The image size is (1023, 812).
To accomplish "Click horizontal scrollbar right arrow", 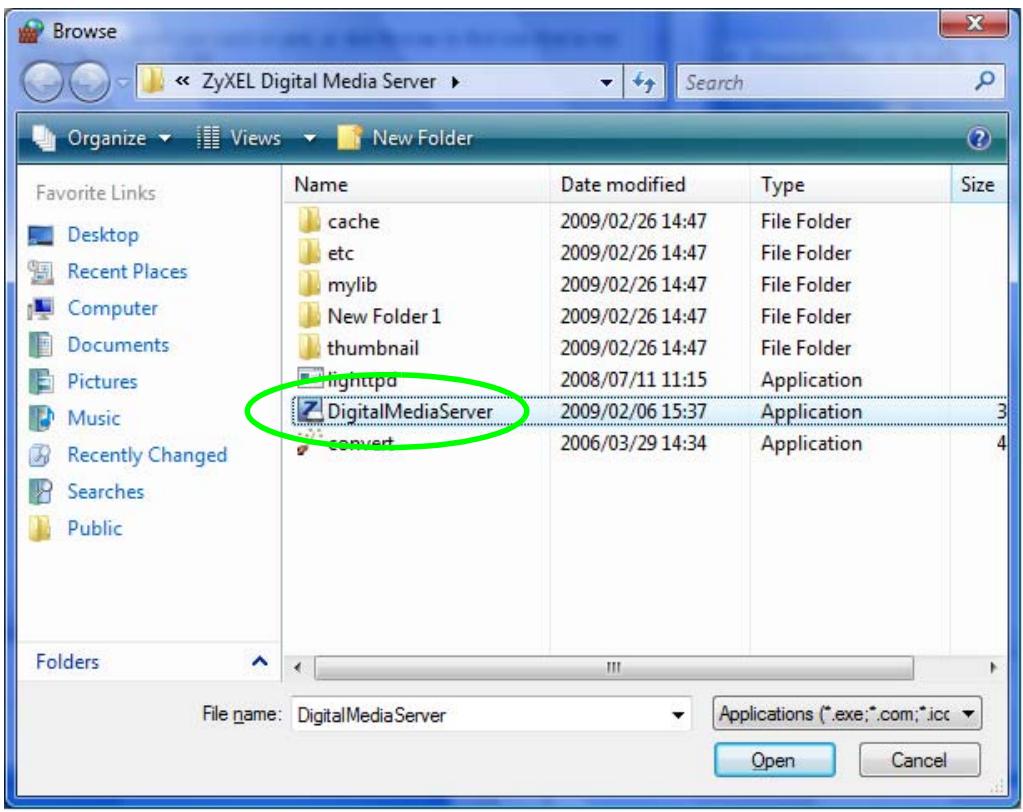I will [x=993, y=667].
